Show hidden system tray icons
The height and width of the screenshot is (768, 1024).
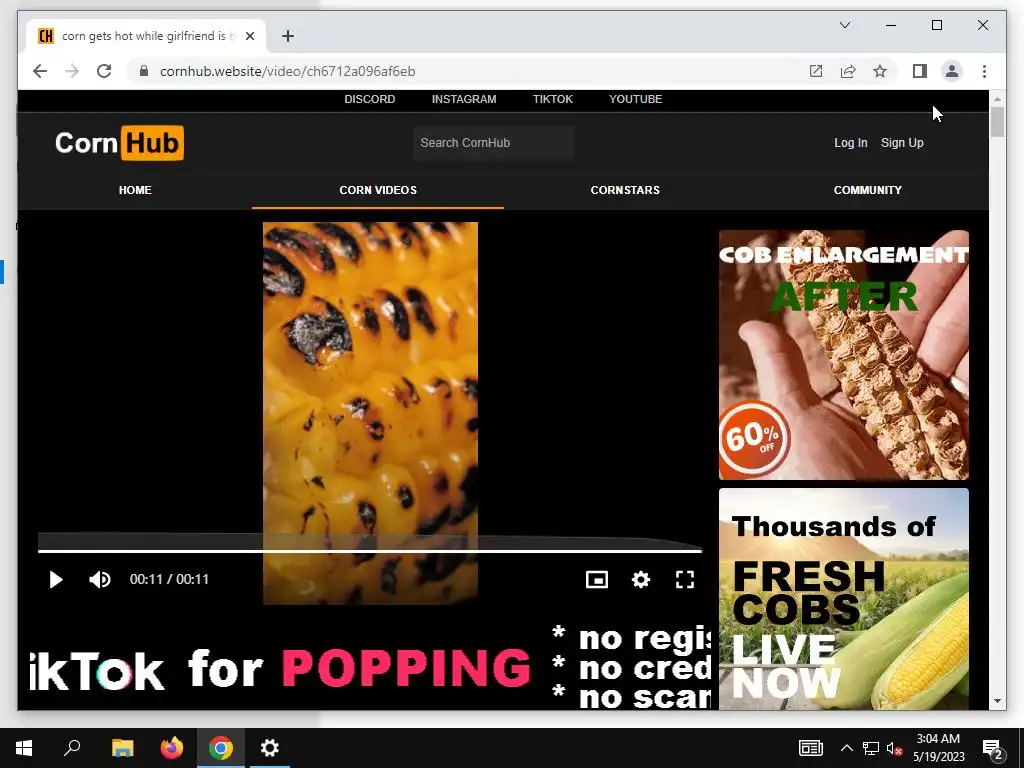click(x=846, y=748)
